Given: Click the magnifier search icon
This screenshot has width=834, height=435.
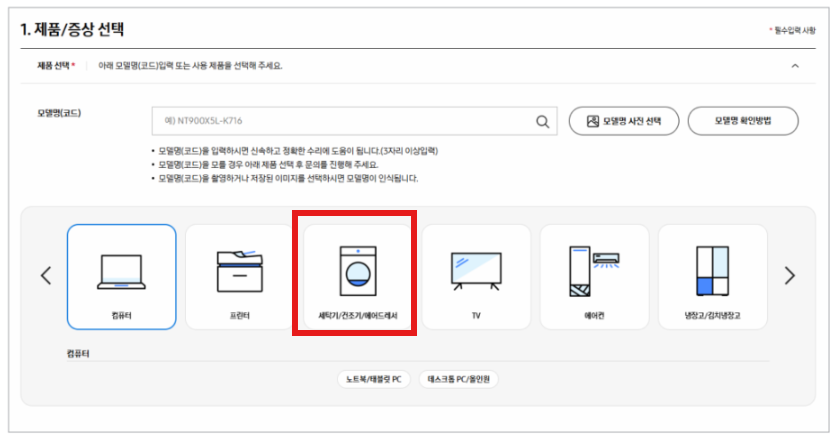Looking at the screenshot, I should (542, 121).
